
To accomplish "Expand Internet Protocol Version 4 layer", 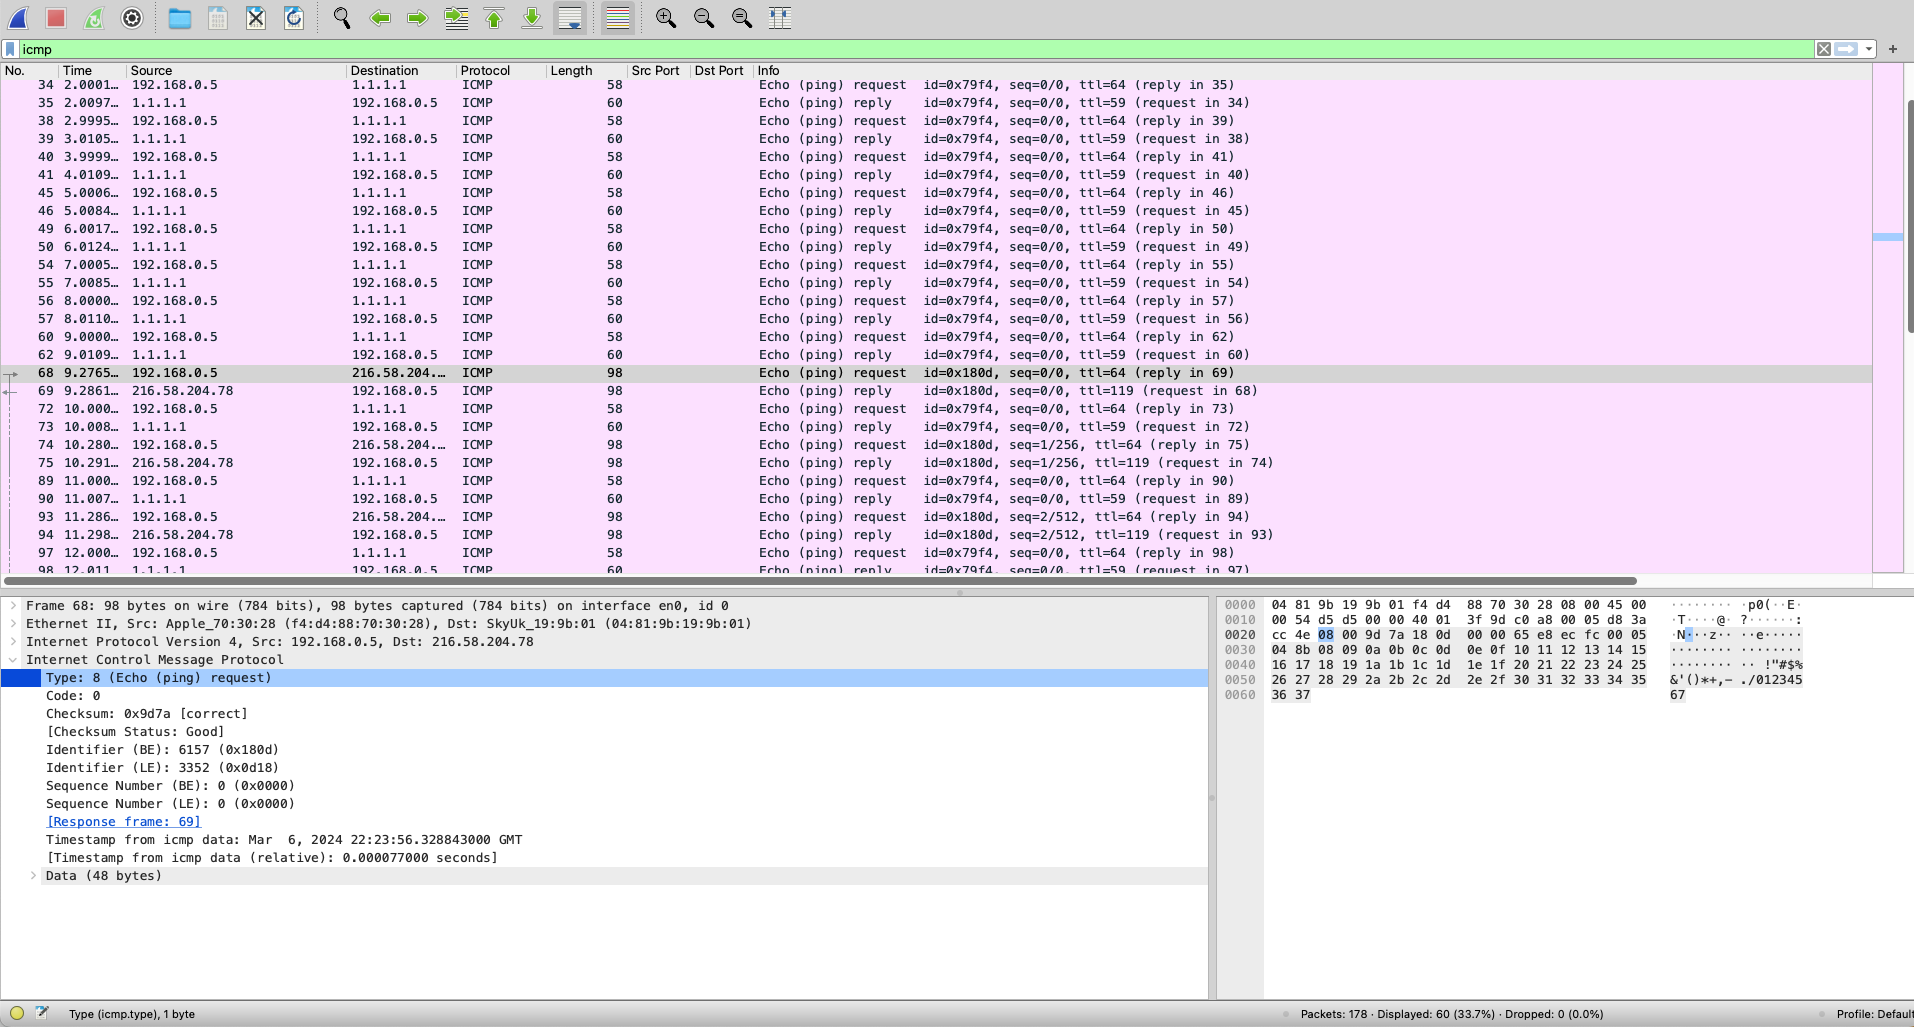I will tap(13, 641).
